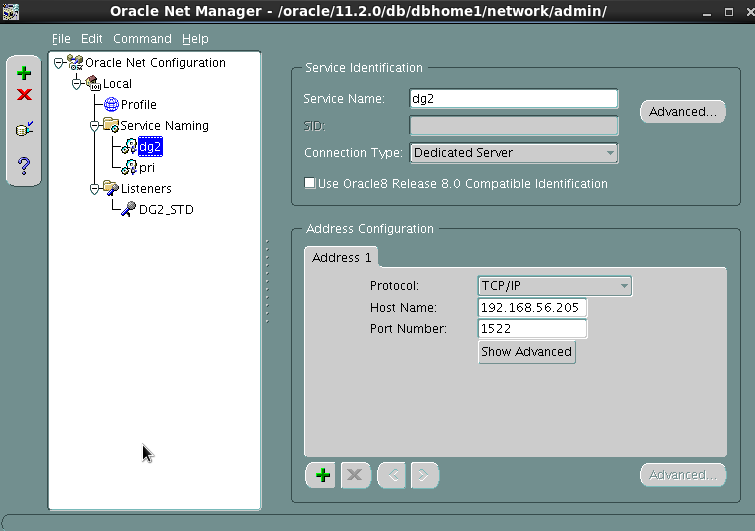The image size is (755, 531).
Task: Open the Protocol TCP/IP dropdown
Action: (x=555, y=286)
